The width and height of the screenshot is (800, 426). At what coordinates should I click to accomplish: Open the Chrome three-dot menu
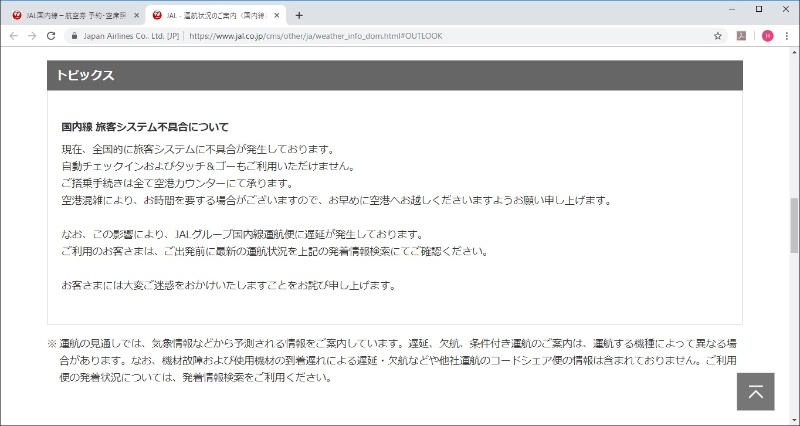[787, 35]
